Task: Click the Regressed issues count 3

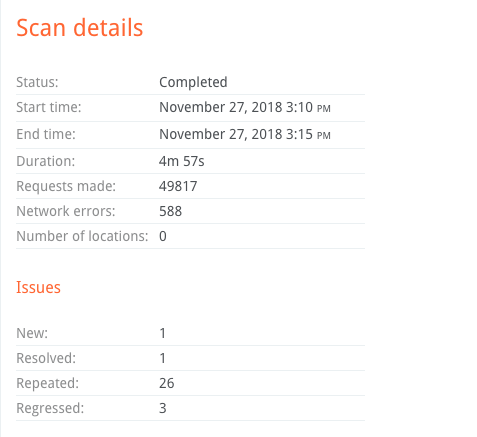Action: point(163,408)
